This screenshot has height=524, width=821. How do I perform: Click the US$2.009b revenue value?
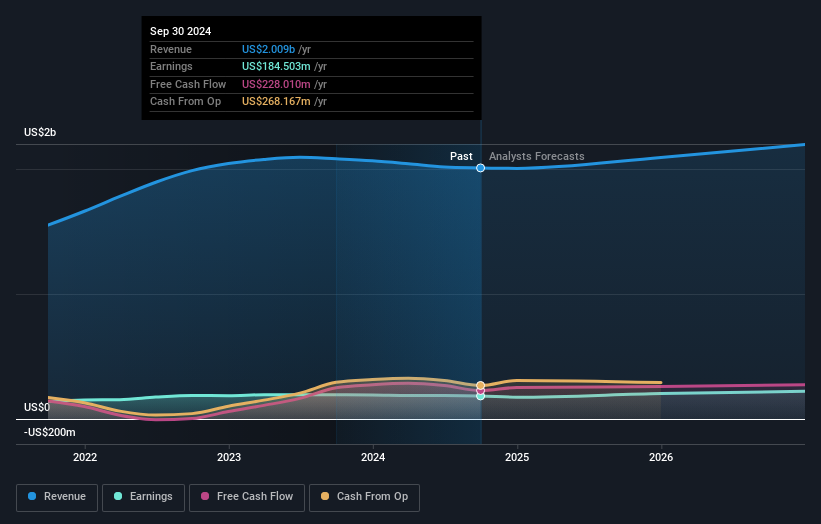269,49
